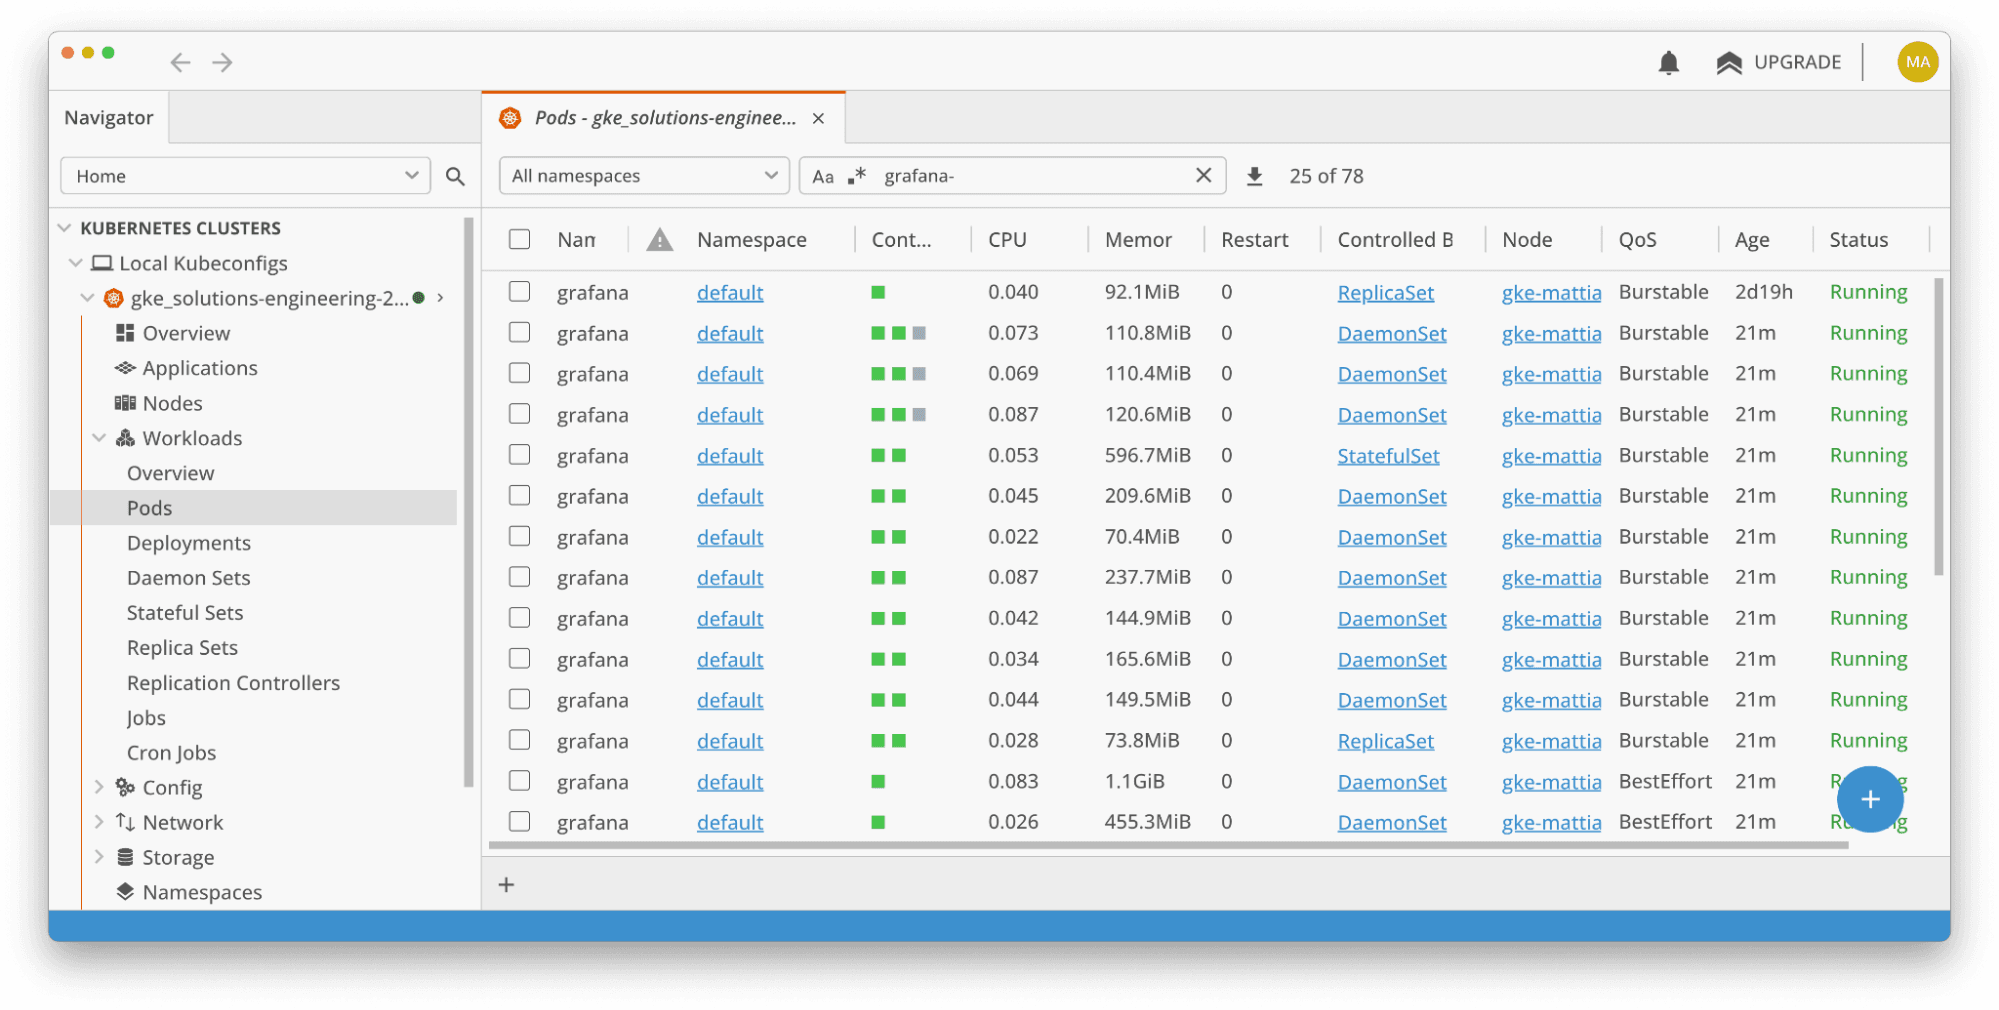
Task: Open Workloads Overview item
Action: pos(170,473)
